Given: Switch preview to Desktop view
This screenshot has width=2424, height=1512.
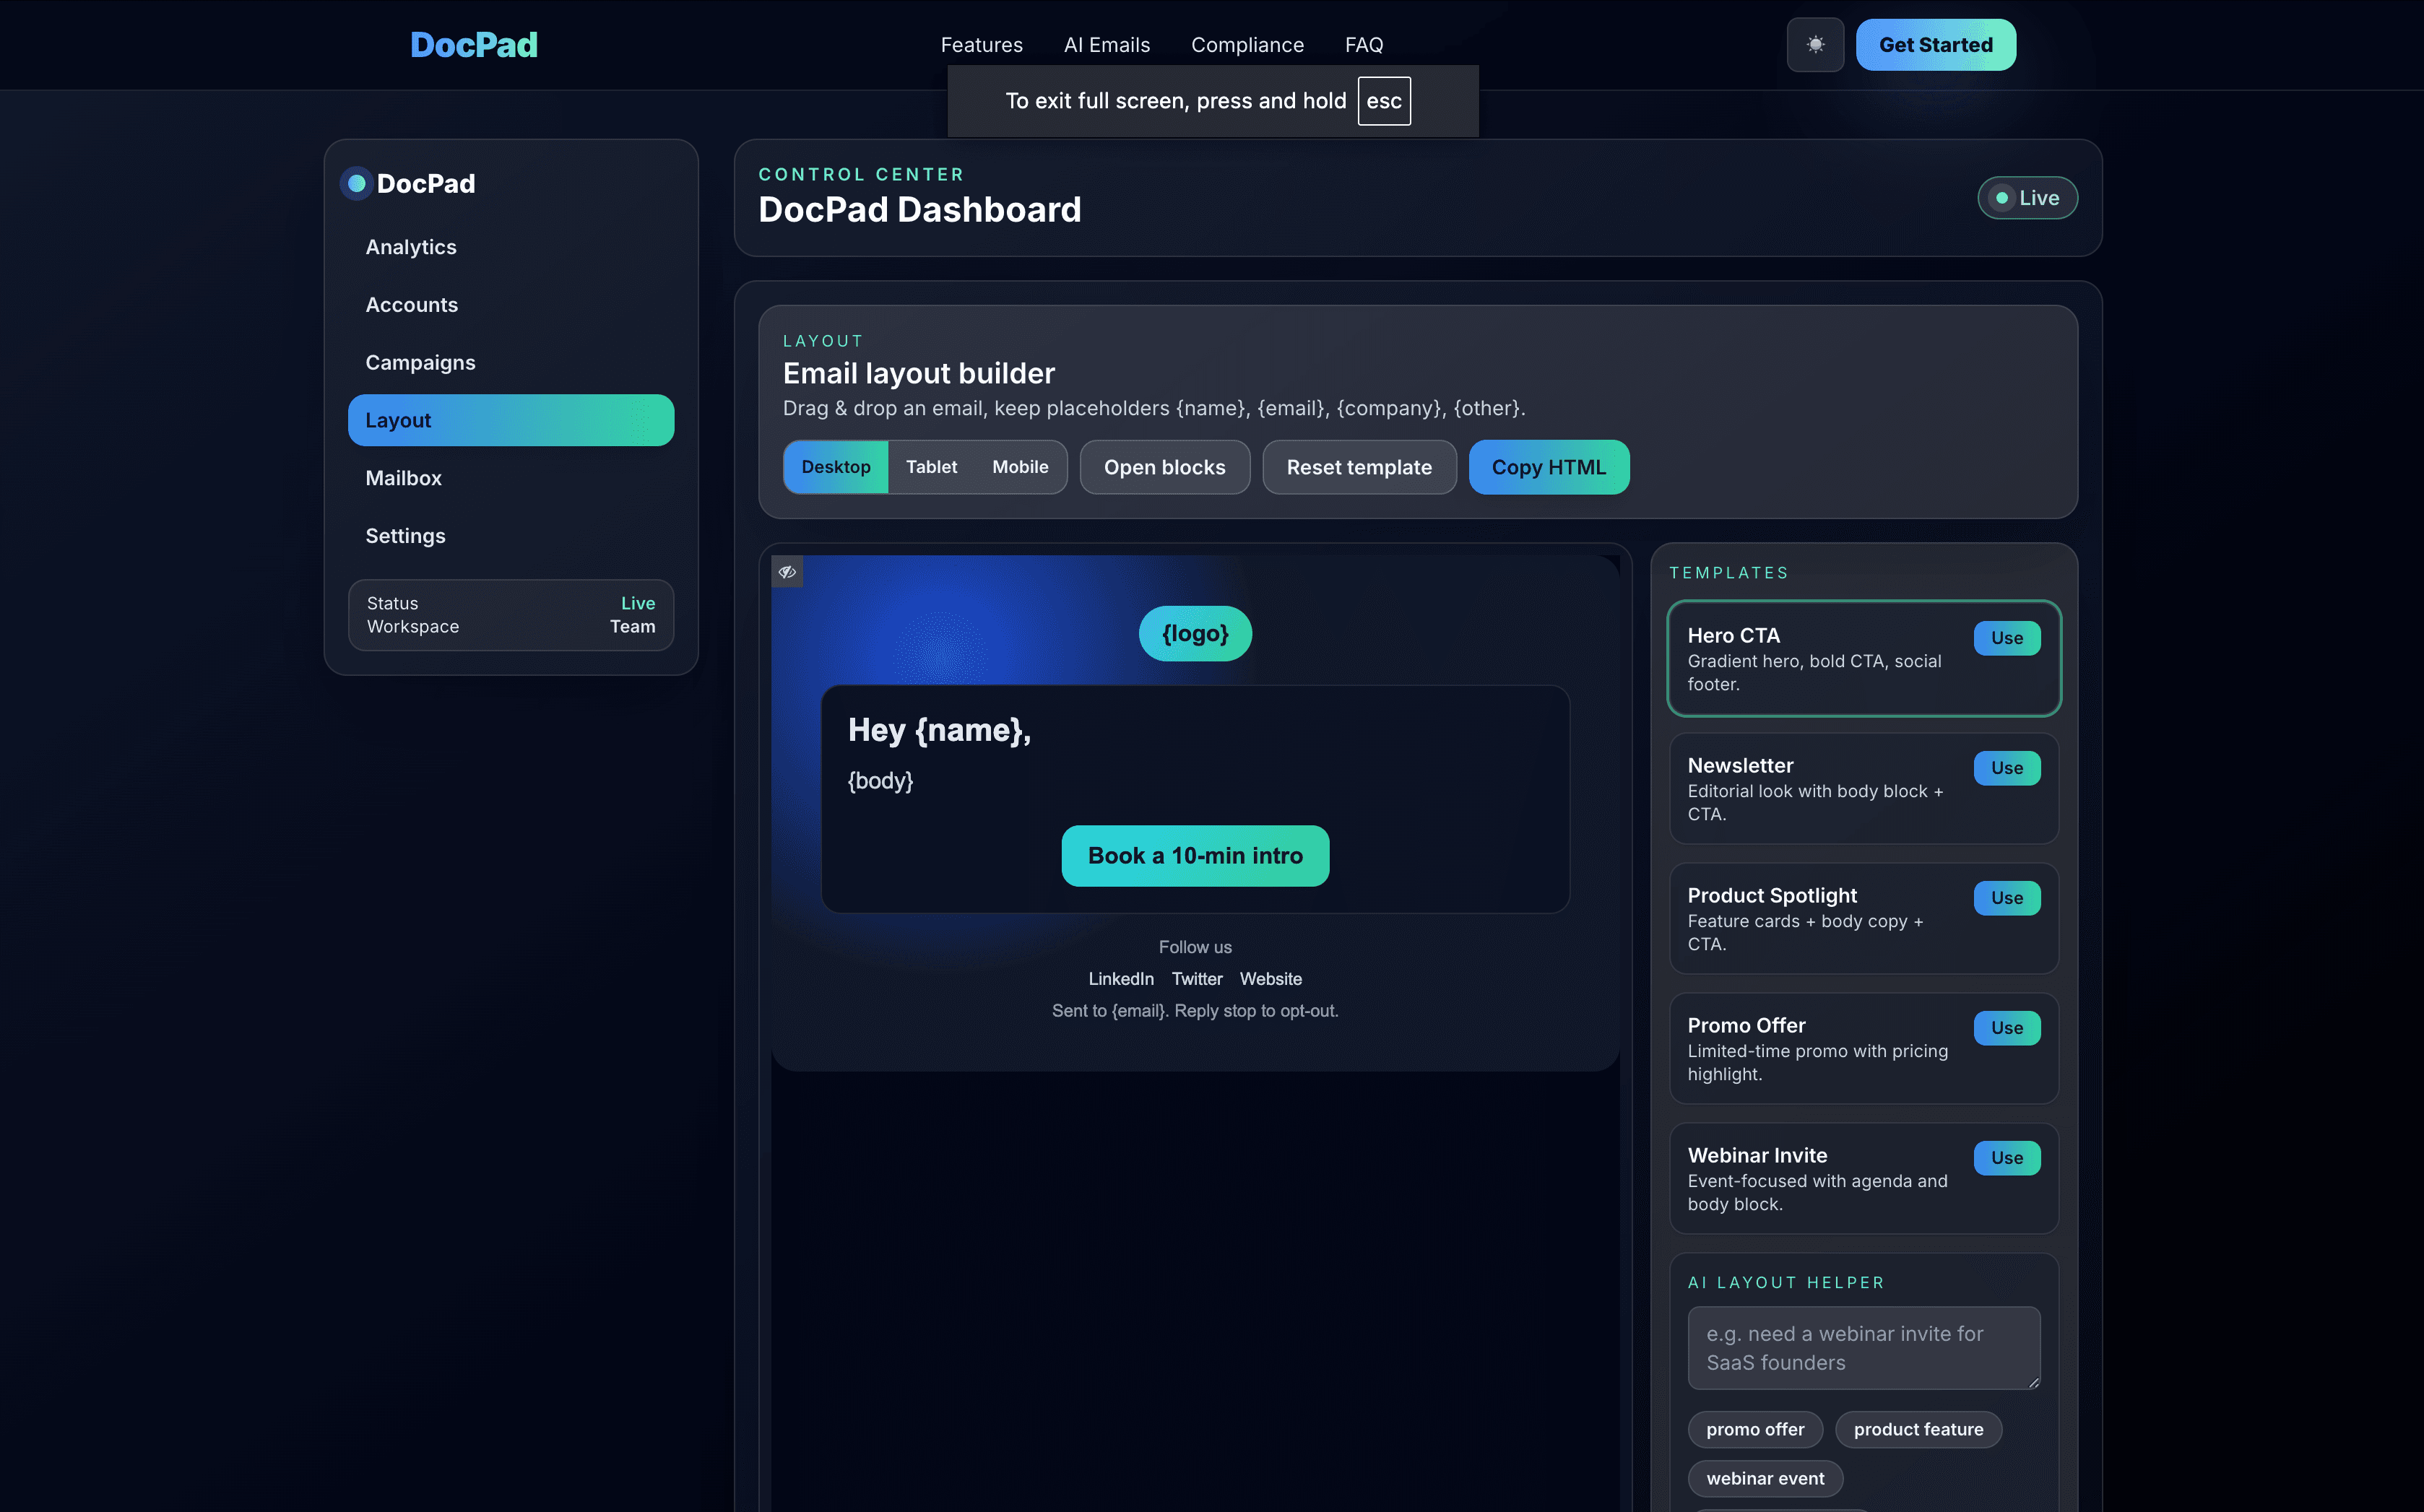Looking at the screenshot, I should coord(836,467).
